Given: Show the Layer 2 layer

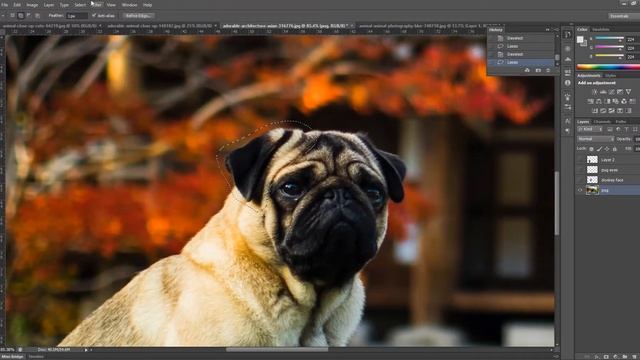Looking at the screenshot, I should click(580, 160).
